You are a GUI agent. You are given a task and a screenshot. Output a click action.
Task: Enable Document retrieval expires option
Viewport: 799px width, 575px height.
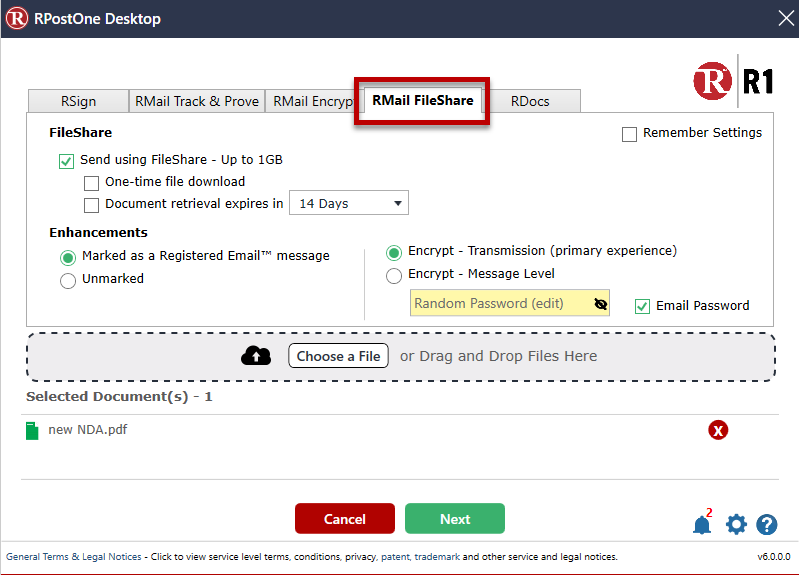point(91,205)
